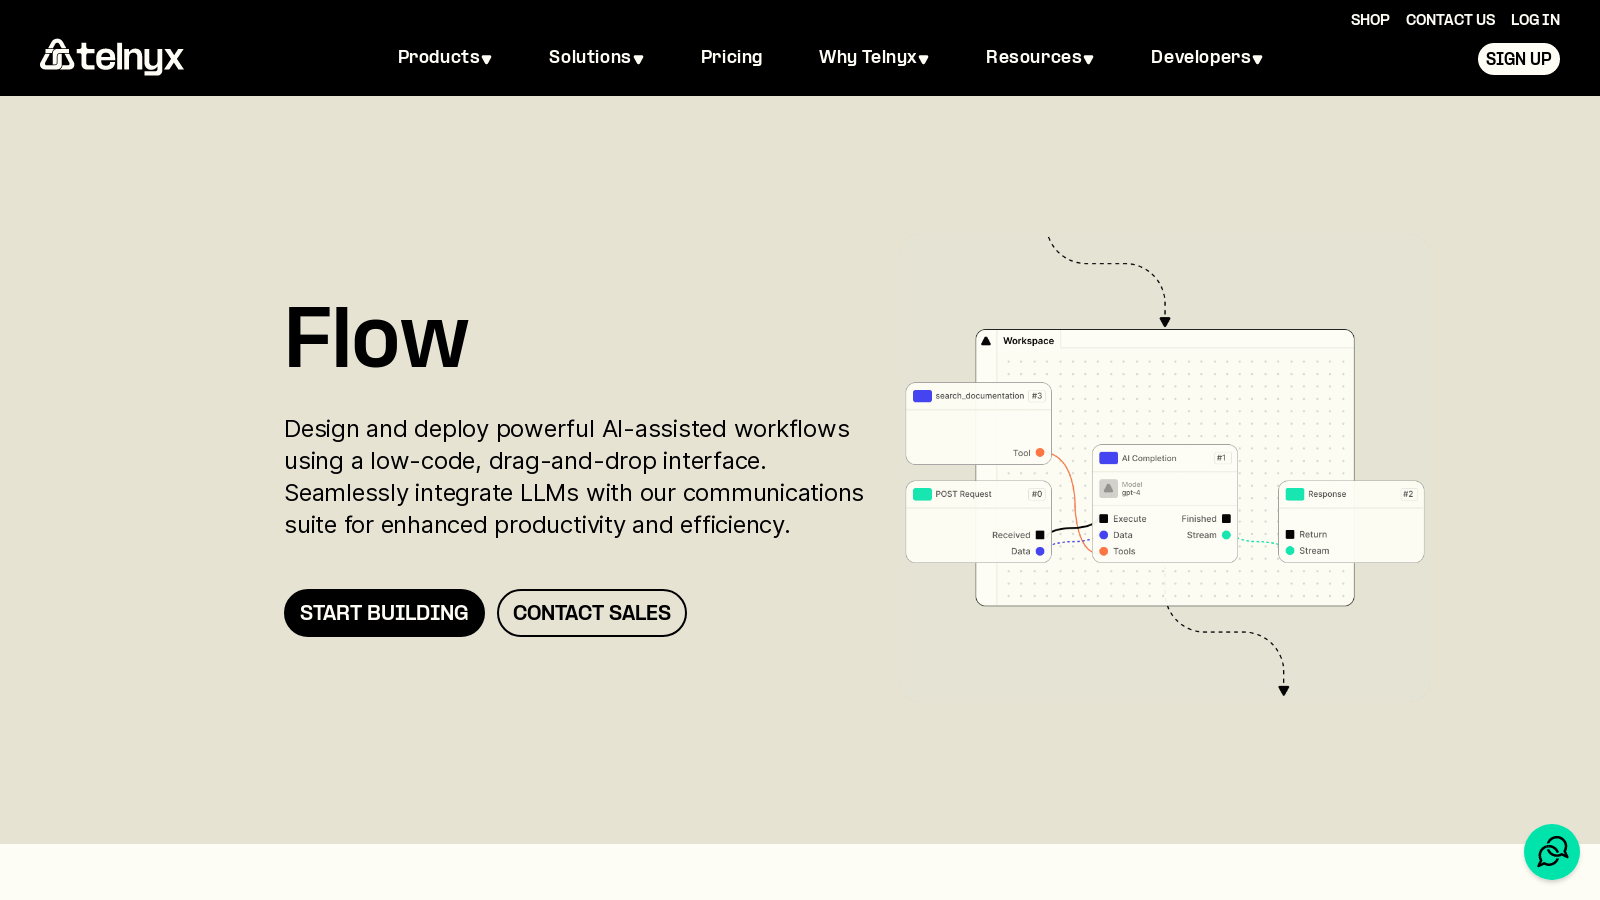This screenshot has height=900, width=1600.
Task: Click the Flow workspace diagram illustration
Action: point(1165,467)
